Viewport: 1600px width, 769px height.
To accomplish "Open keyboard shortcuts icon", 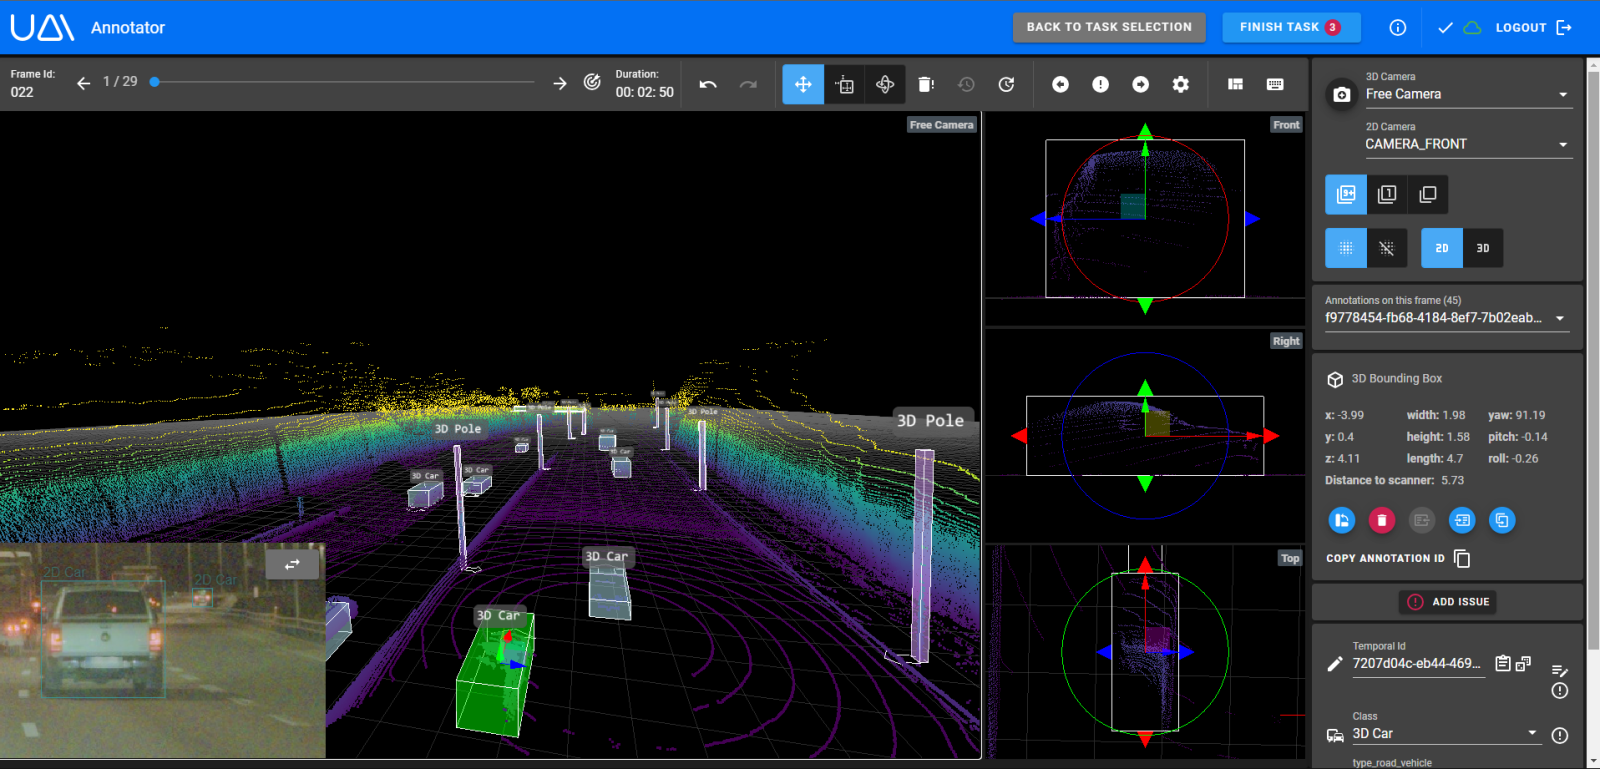I will (1275, 85).
